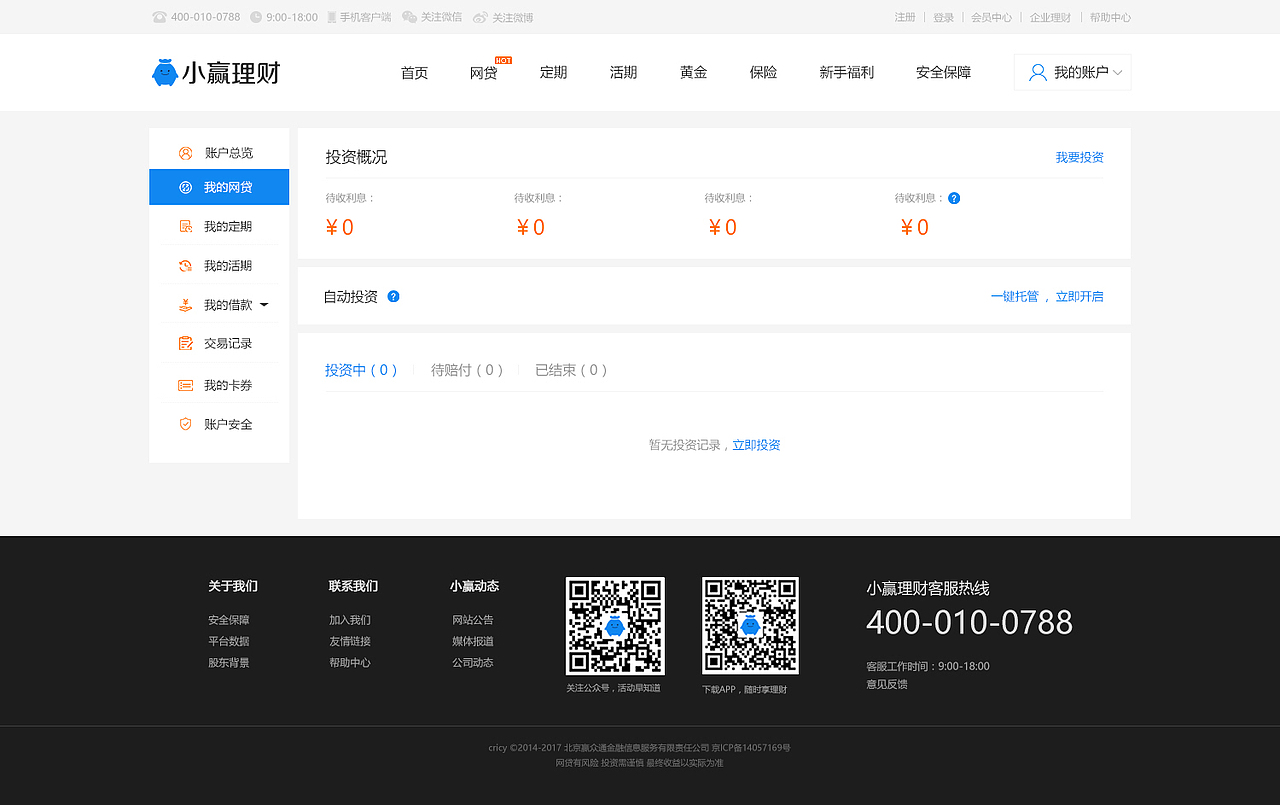Open the help icon beside 待收利息
Screen dimensions: 1280x805
click(x=954, y=198)
